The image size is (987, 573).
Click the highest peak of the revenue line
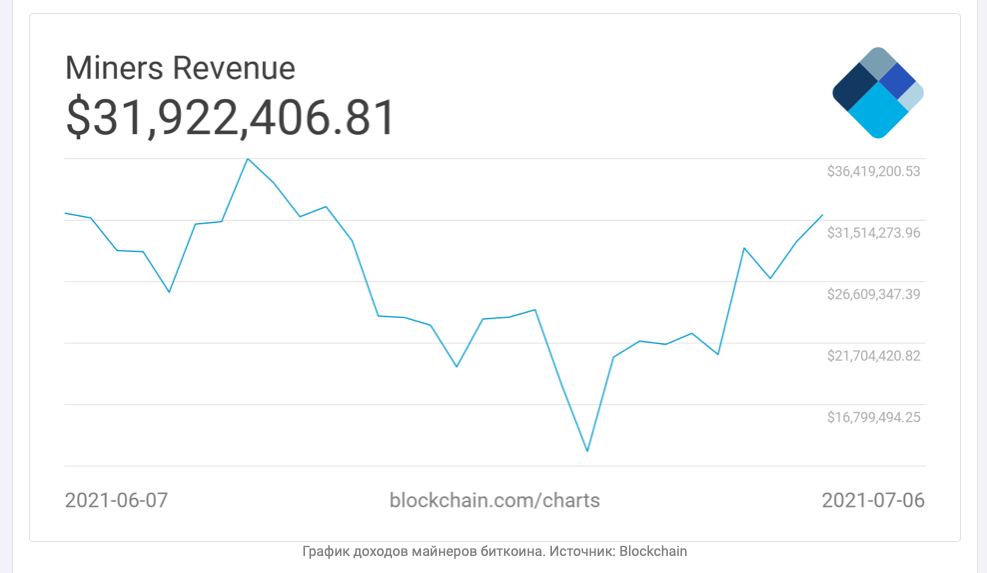(247, 159)
